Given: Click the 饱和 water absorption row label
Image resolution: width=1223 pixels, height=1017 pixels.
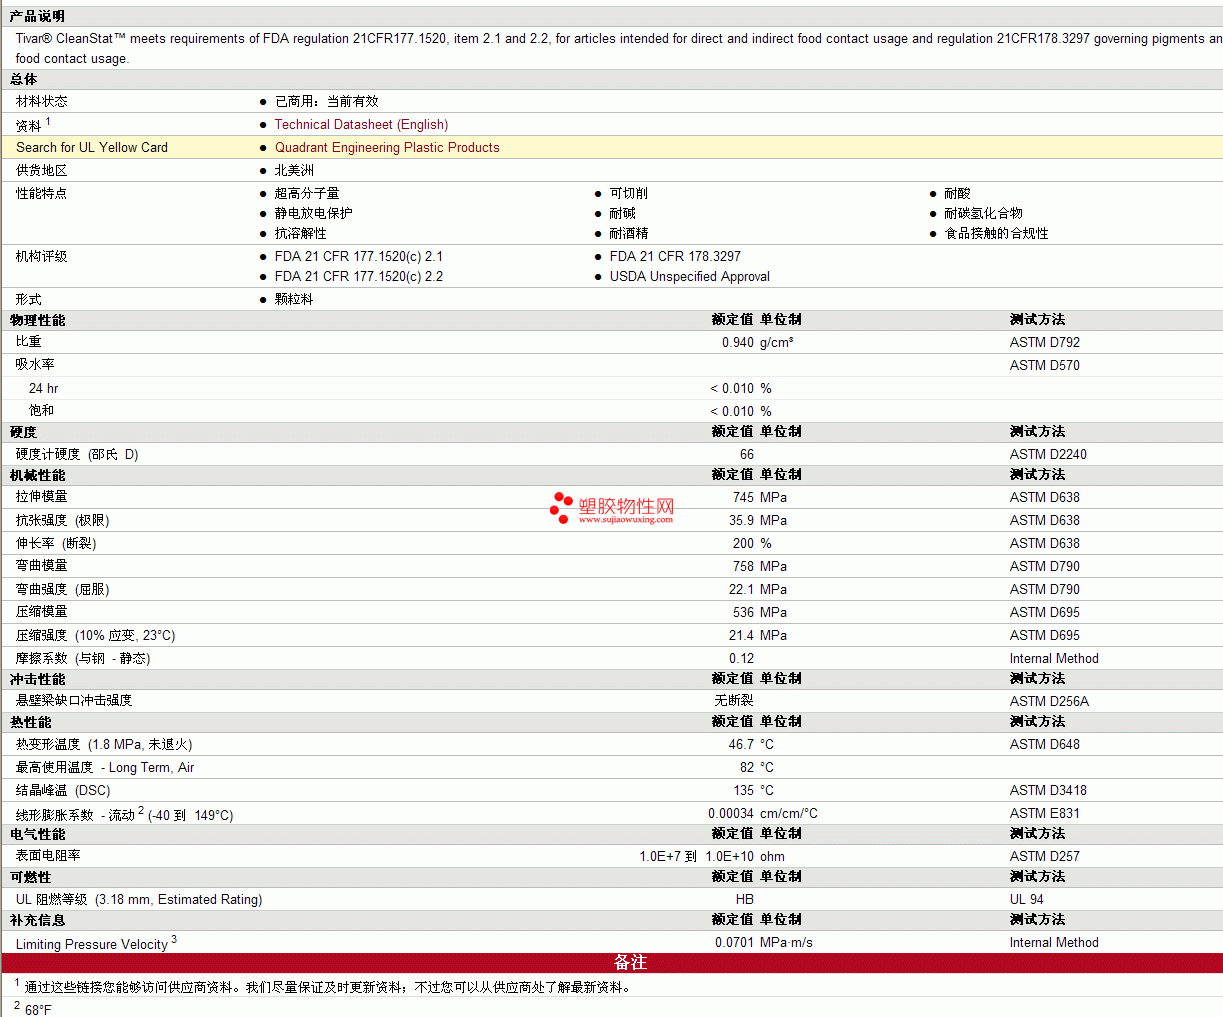Looking at the screenshot, I should [x=41, y=410].
